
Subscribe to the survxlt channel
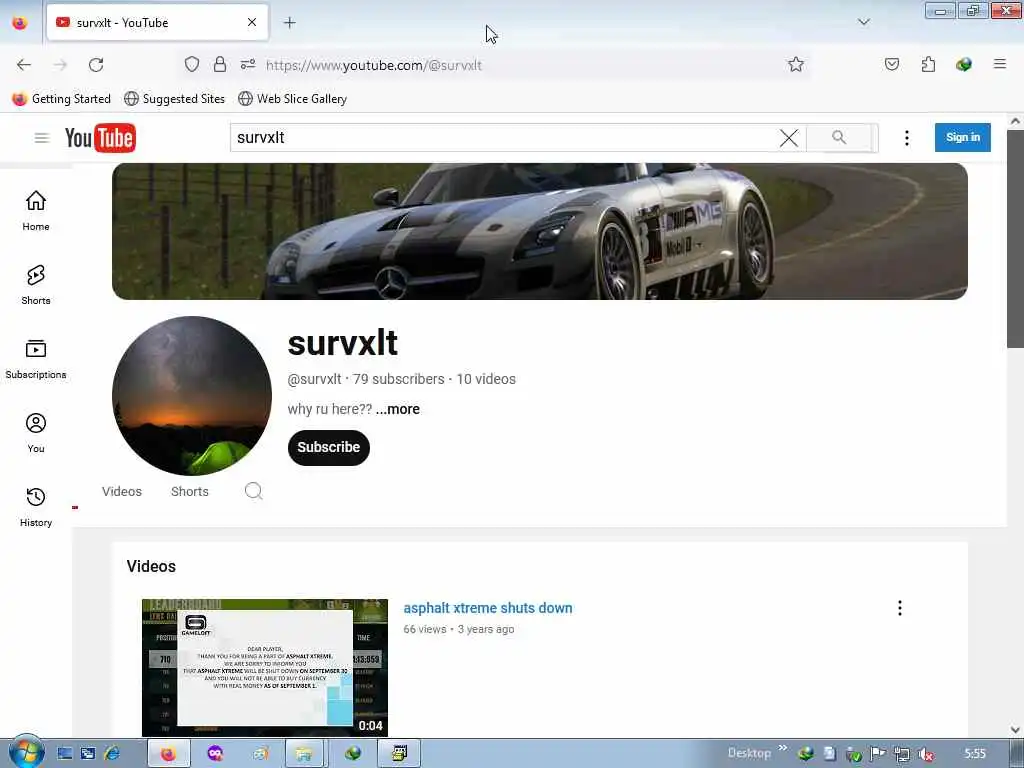[x=328, y=447]
